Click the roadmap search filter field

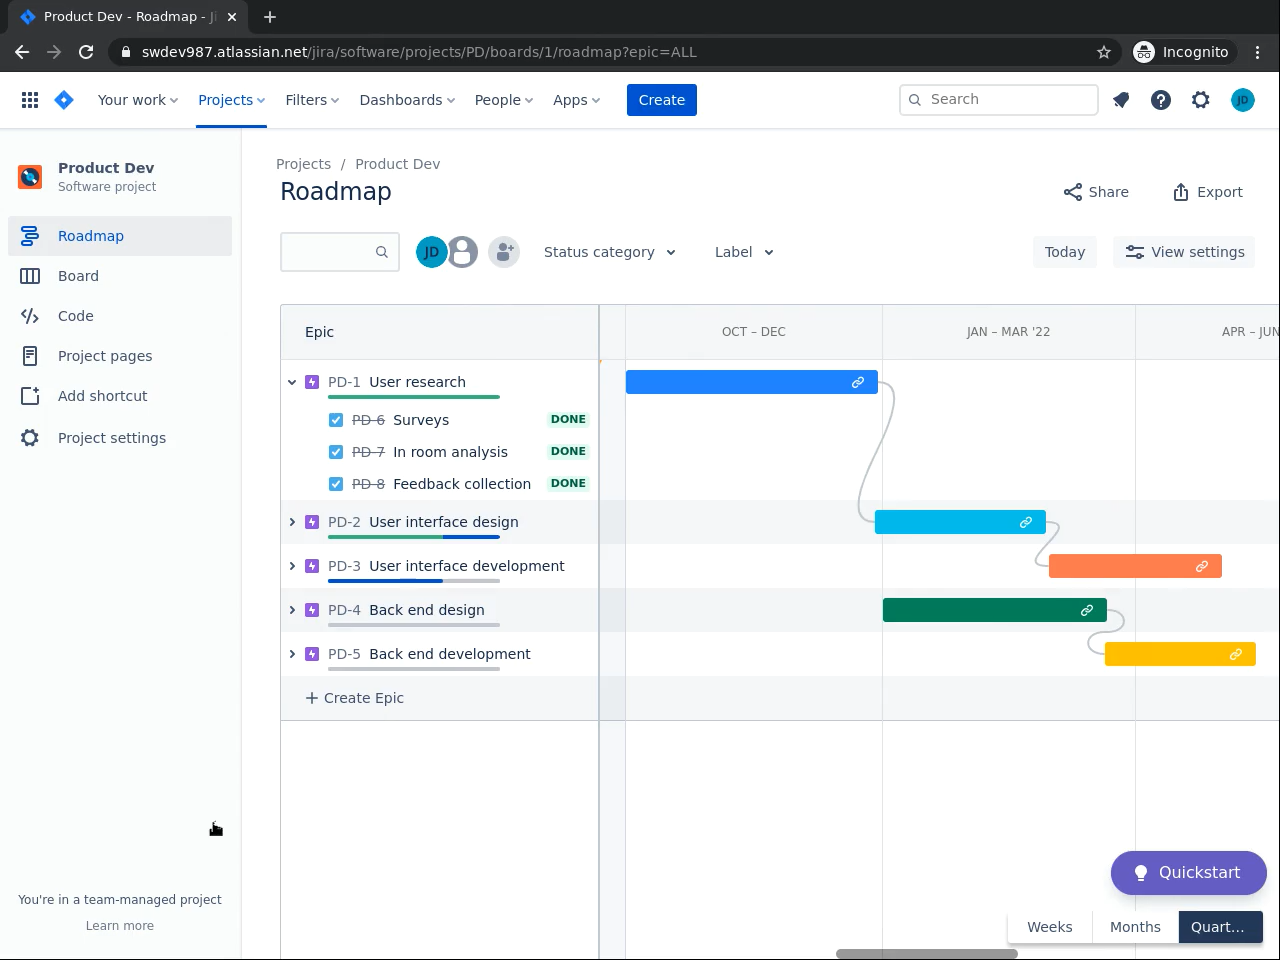340,252
